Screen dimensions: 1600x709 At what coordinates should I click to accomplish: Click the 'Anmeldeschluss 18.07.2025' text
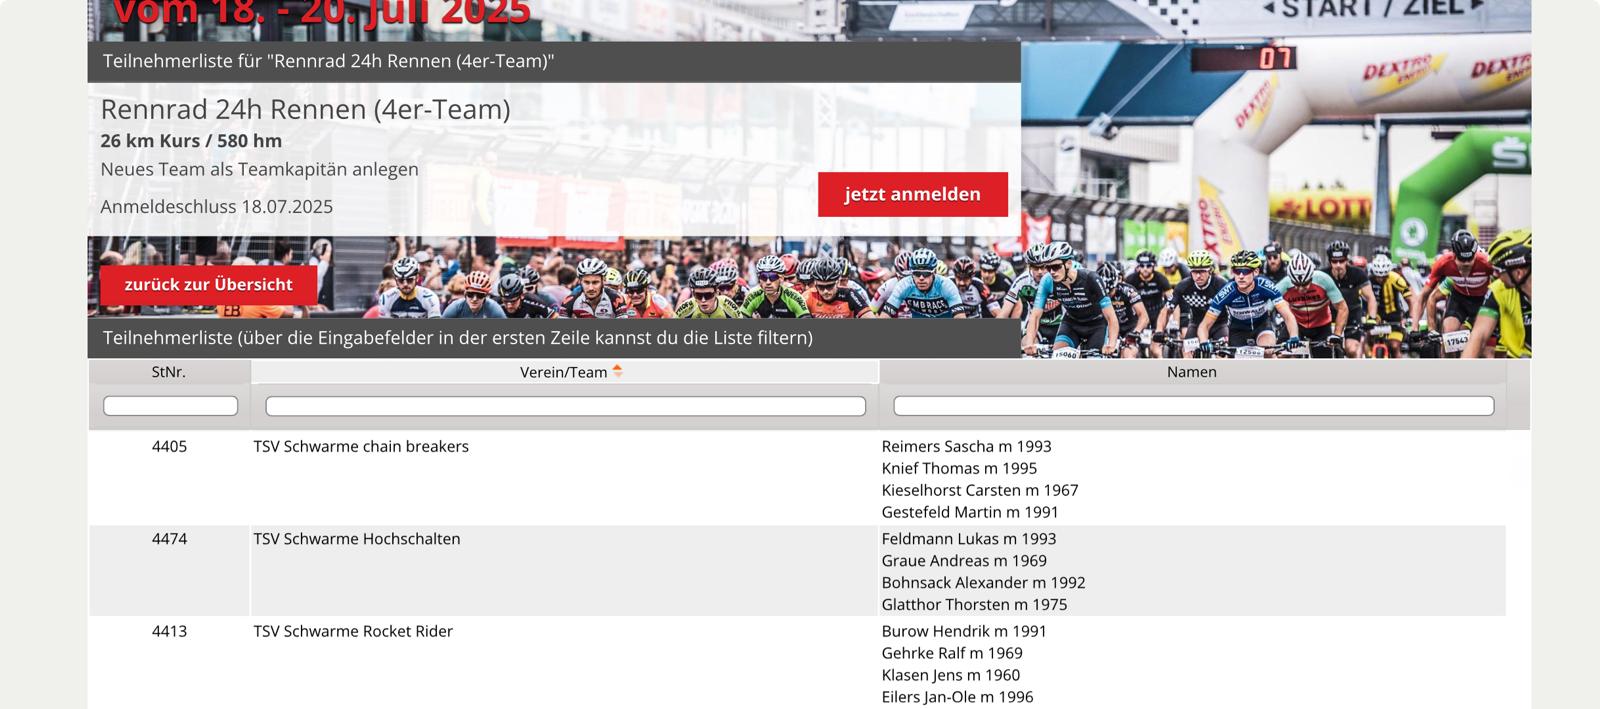pos(216,207)
